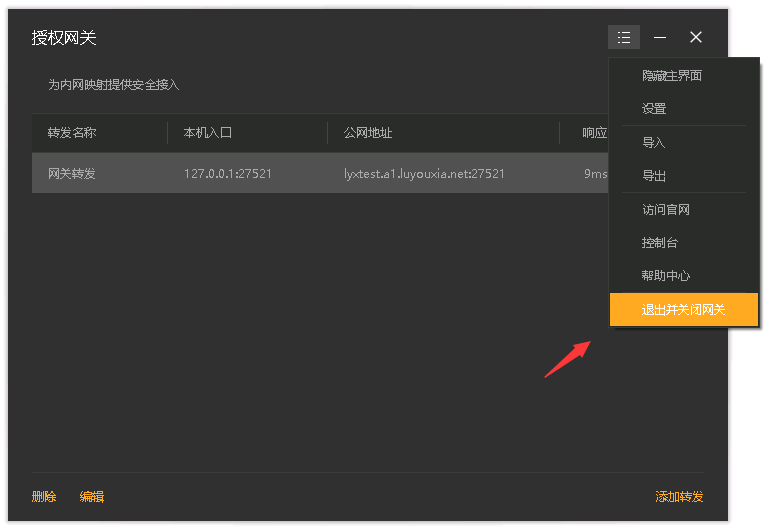
Task: Close the 授权网关 window
Action: pyautogui.click(x=695, y=37)
